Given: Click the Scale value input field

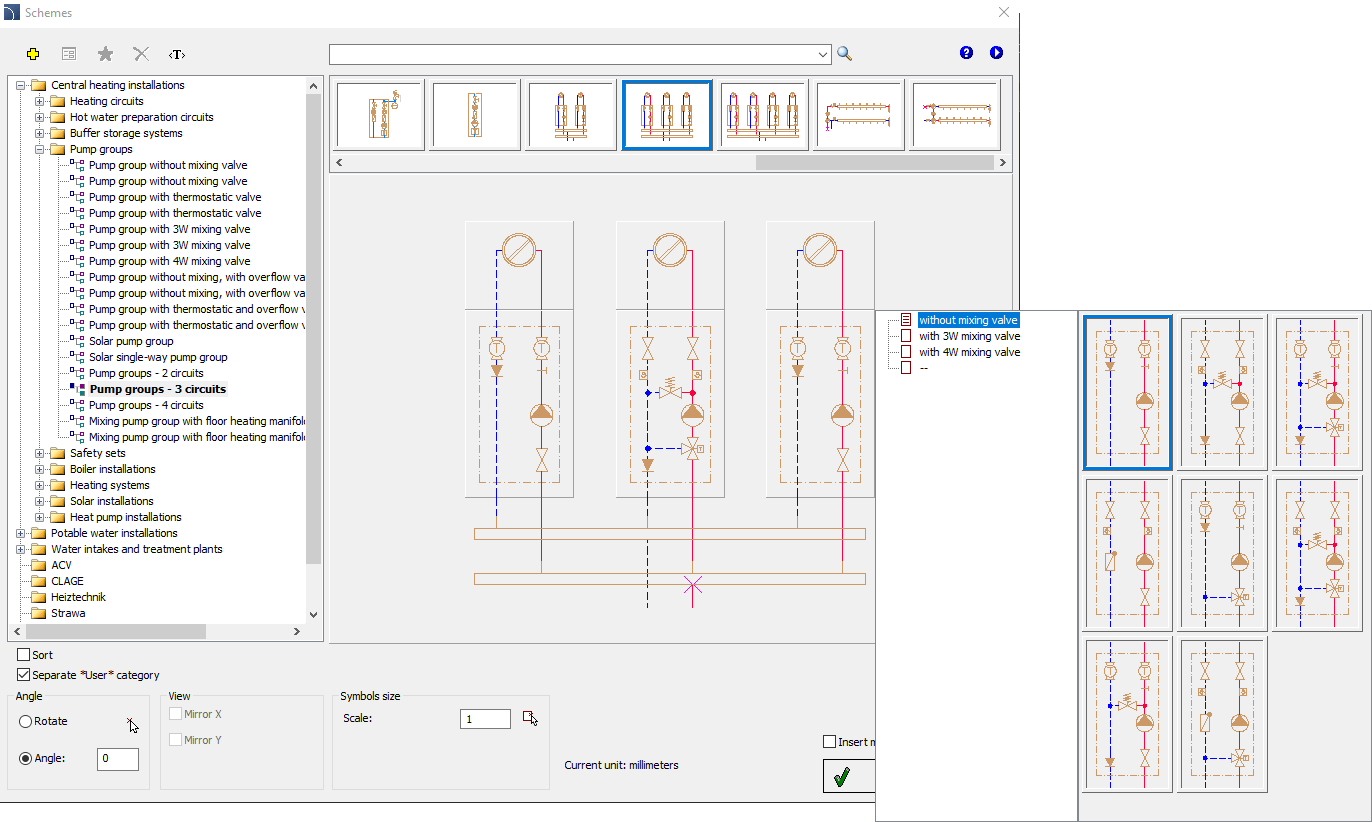Looking at the screenshot, I should (485, 719).
